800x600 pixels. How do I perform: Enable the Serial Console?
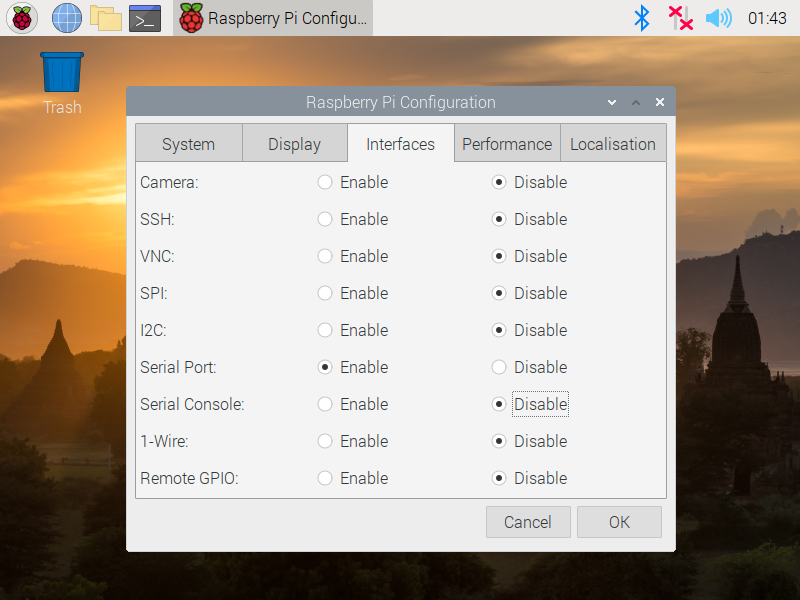(x=353, y=404)
